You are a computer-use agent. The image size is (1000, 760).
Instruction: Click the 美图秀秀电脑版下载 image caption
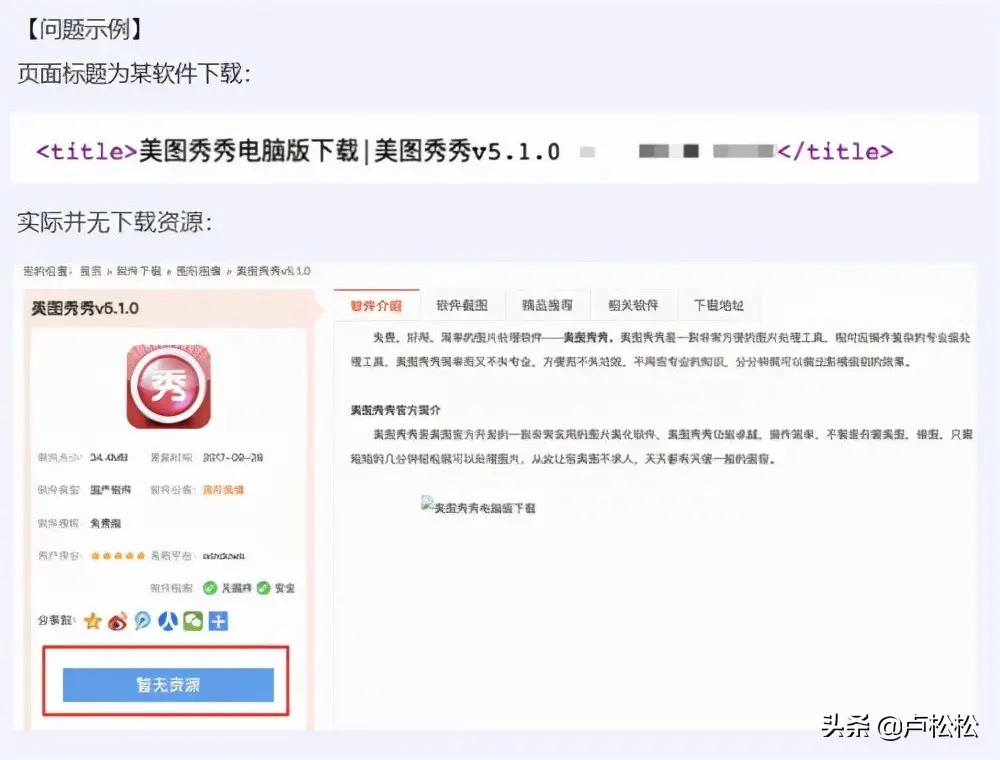tap(485, 508)
